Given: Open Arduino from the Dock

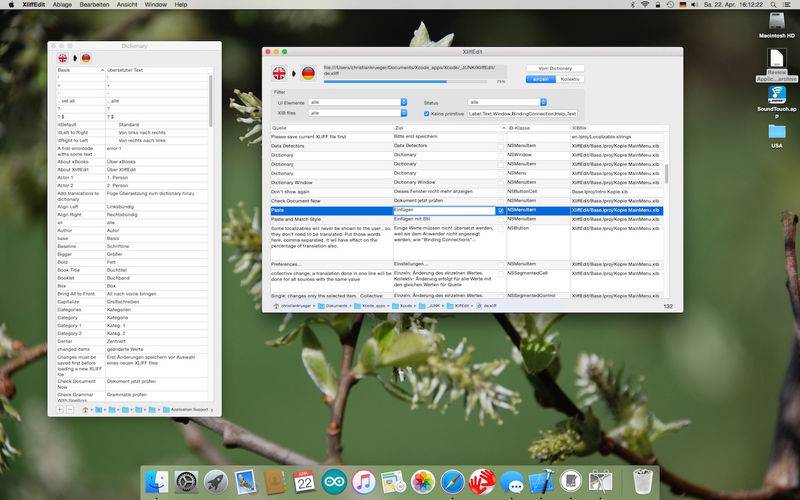Looking at the screenshot, I should tap(333, 481).
